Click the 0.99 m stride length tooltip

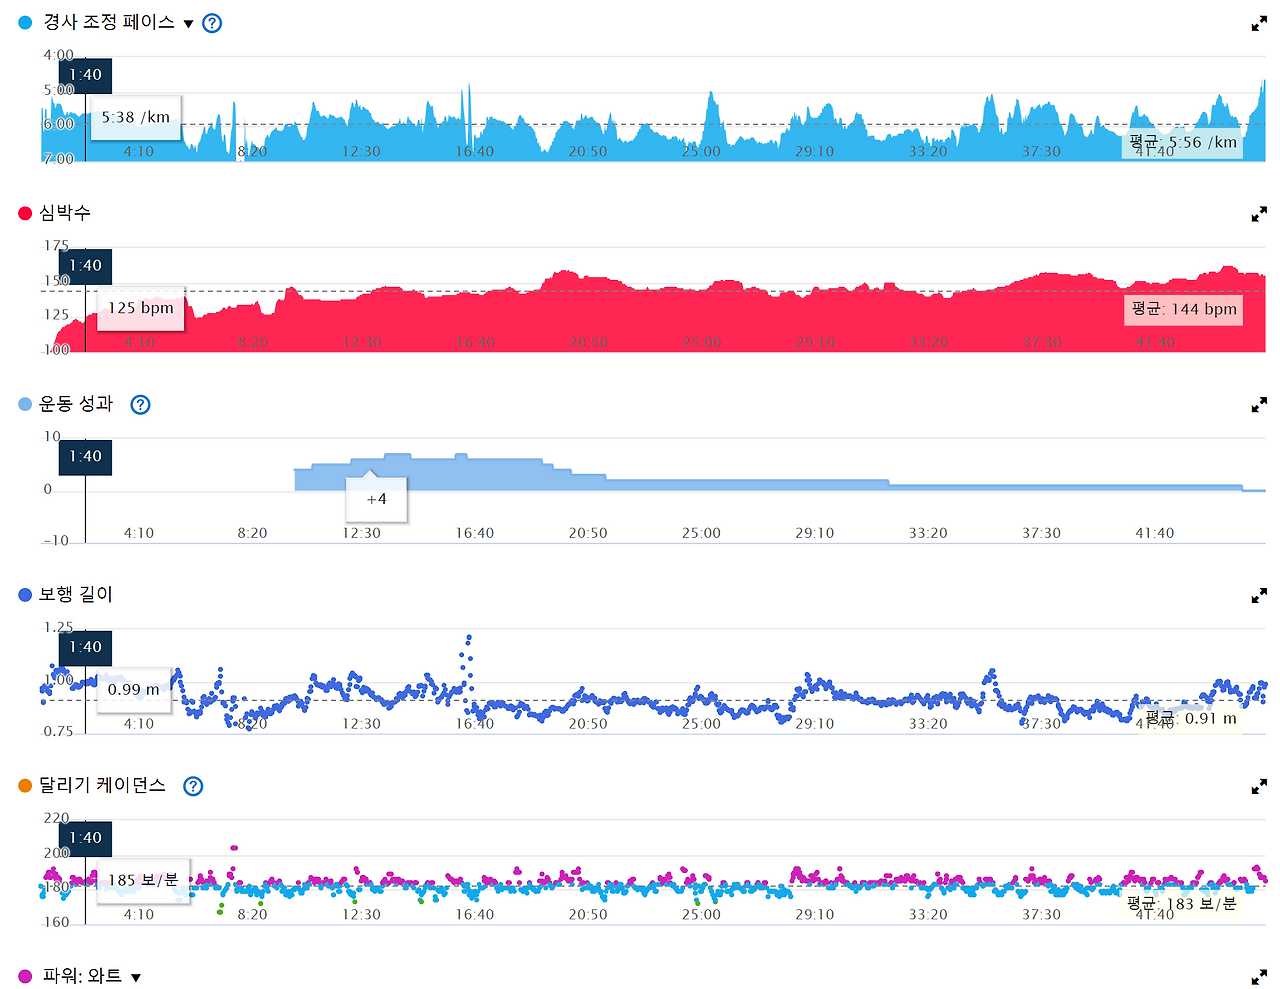(x=134, y=690)
